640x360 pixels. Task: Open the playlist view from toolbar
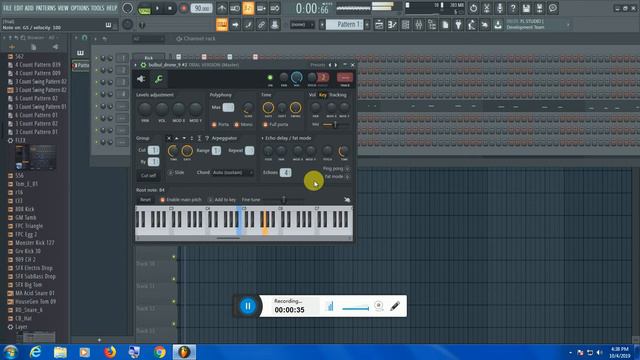(379, 25)
